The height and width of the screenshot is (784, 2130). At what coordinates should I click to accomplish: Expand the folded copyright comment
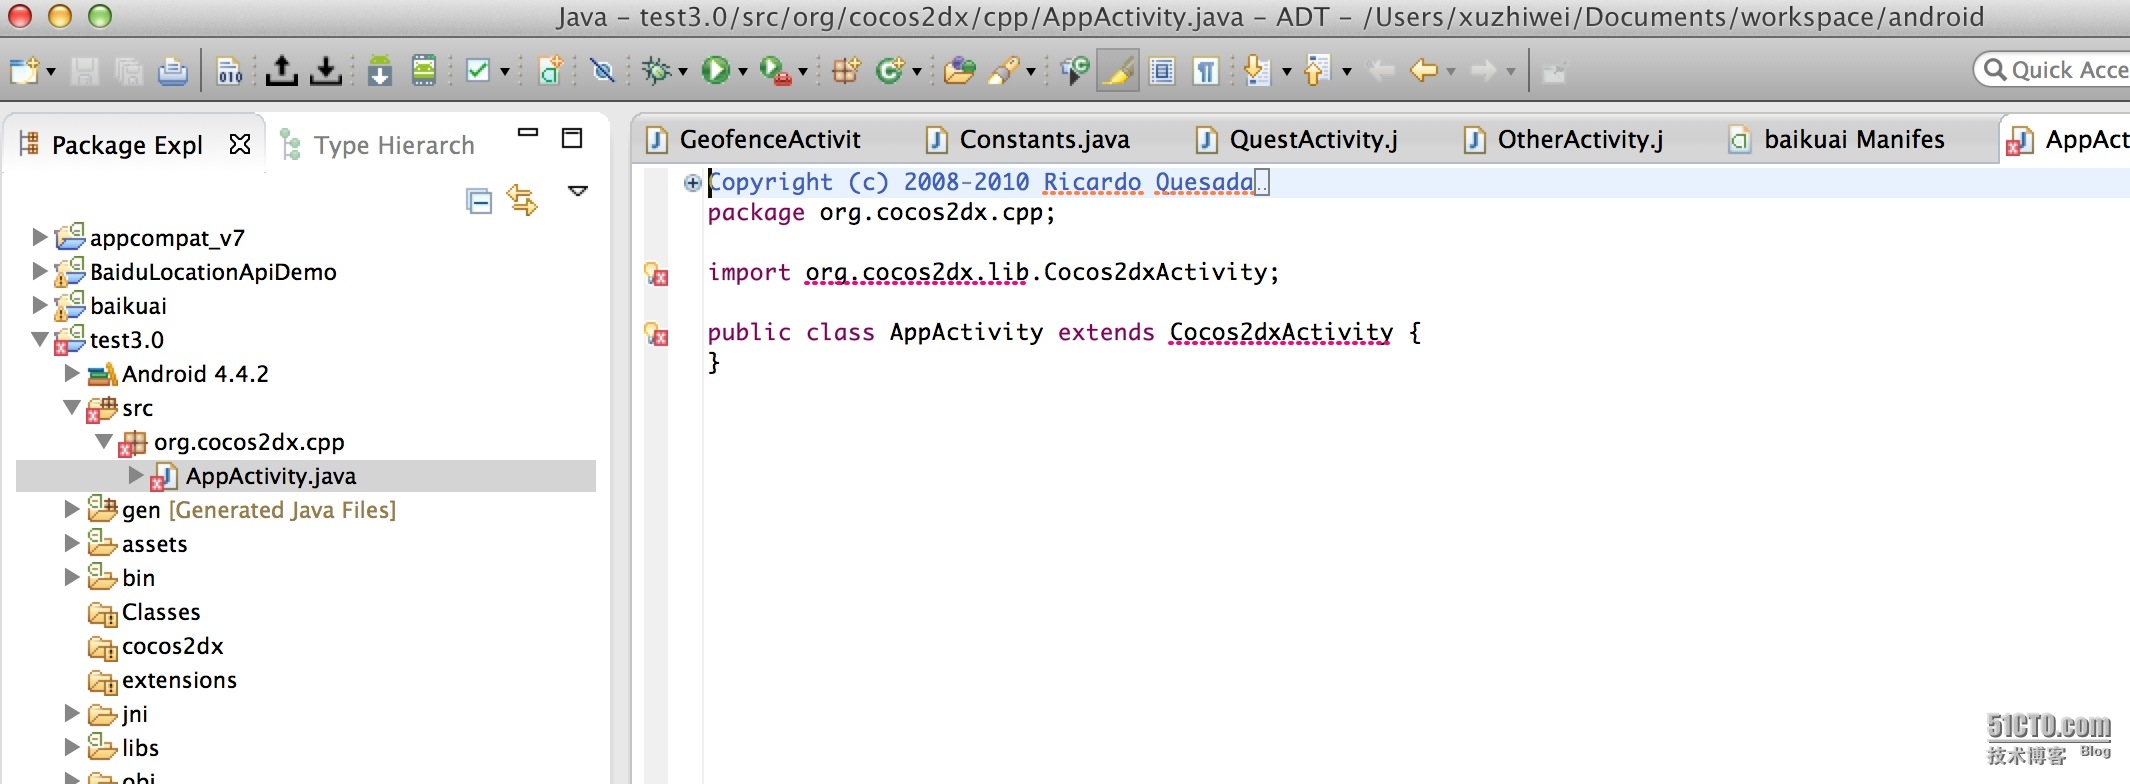pos(692,182)
